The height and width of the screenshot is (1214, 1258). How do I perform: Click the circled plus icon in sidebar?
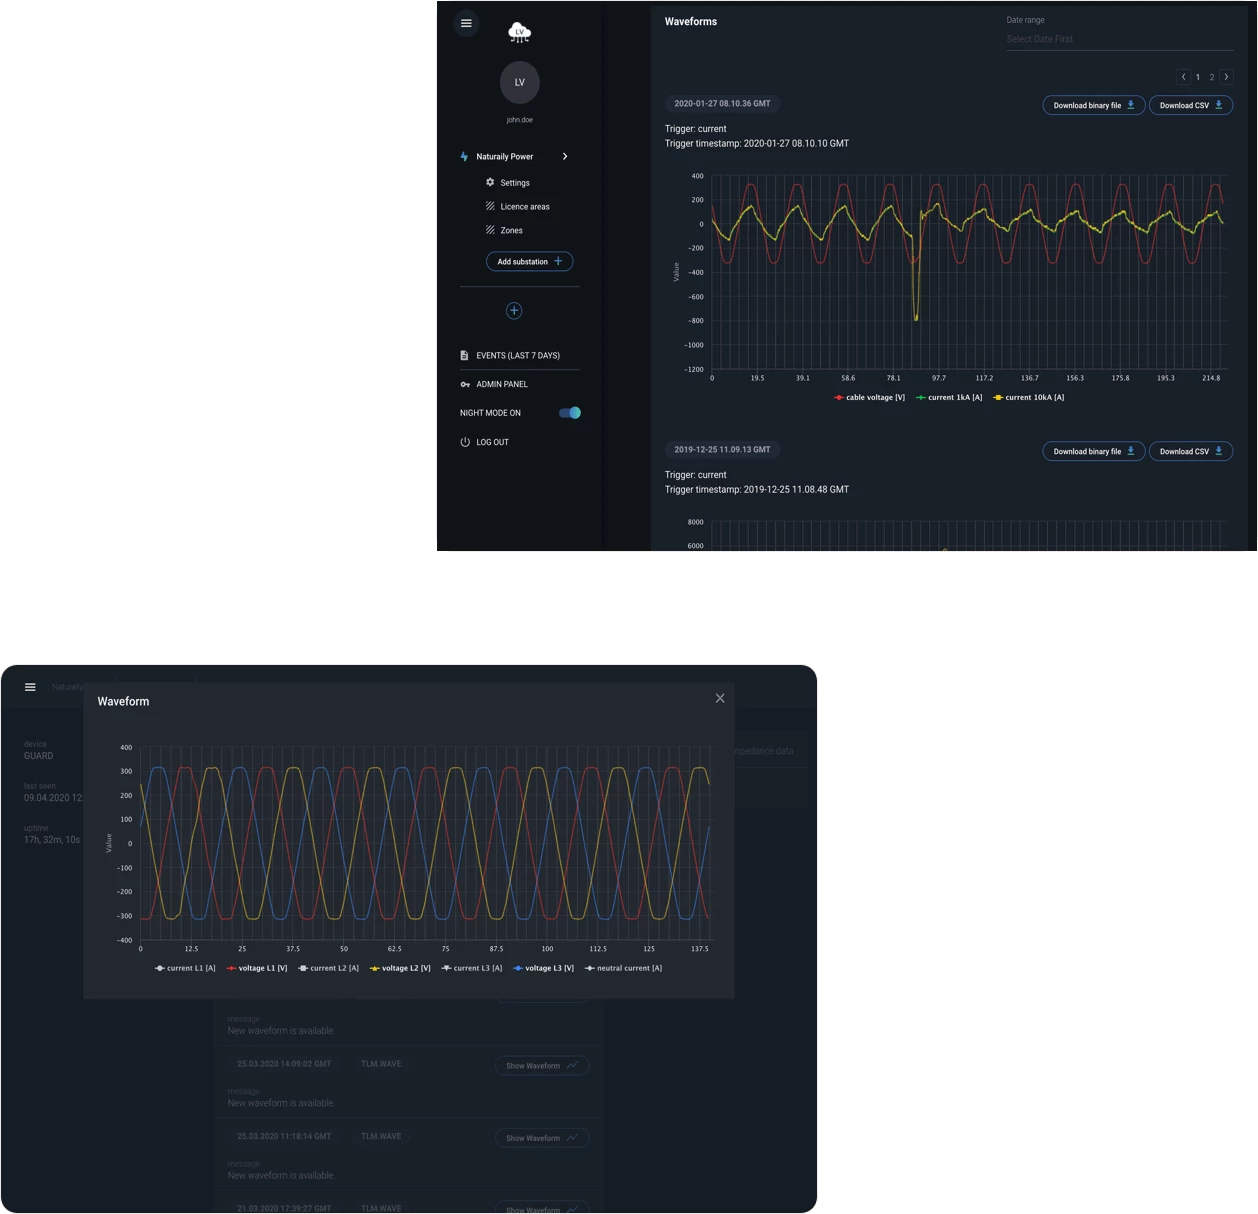pyautogui.click(x=514, y=311)
